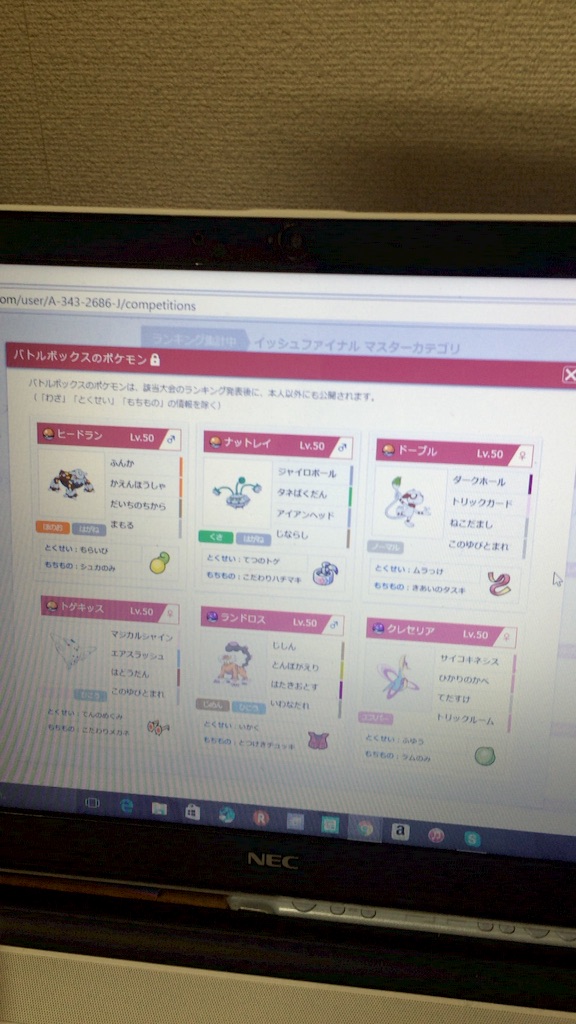Click the Task View icon in taskbar

[93, 802]
